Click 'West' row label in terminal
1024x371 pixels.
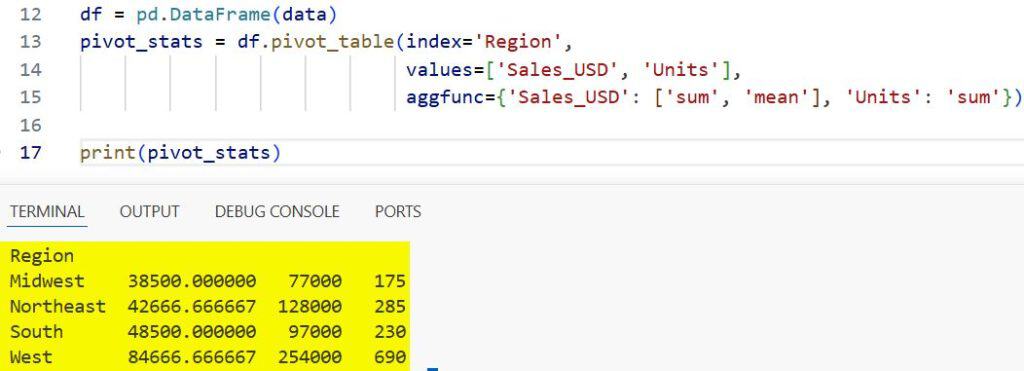coord(31,357)
